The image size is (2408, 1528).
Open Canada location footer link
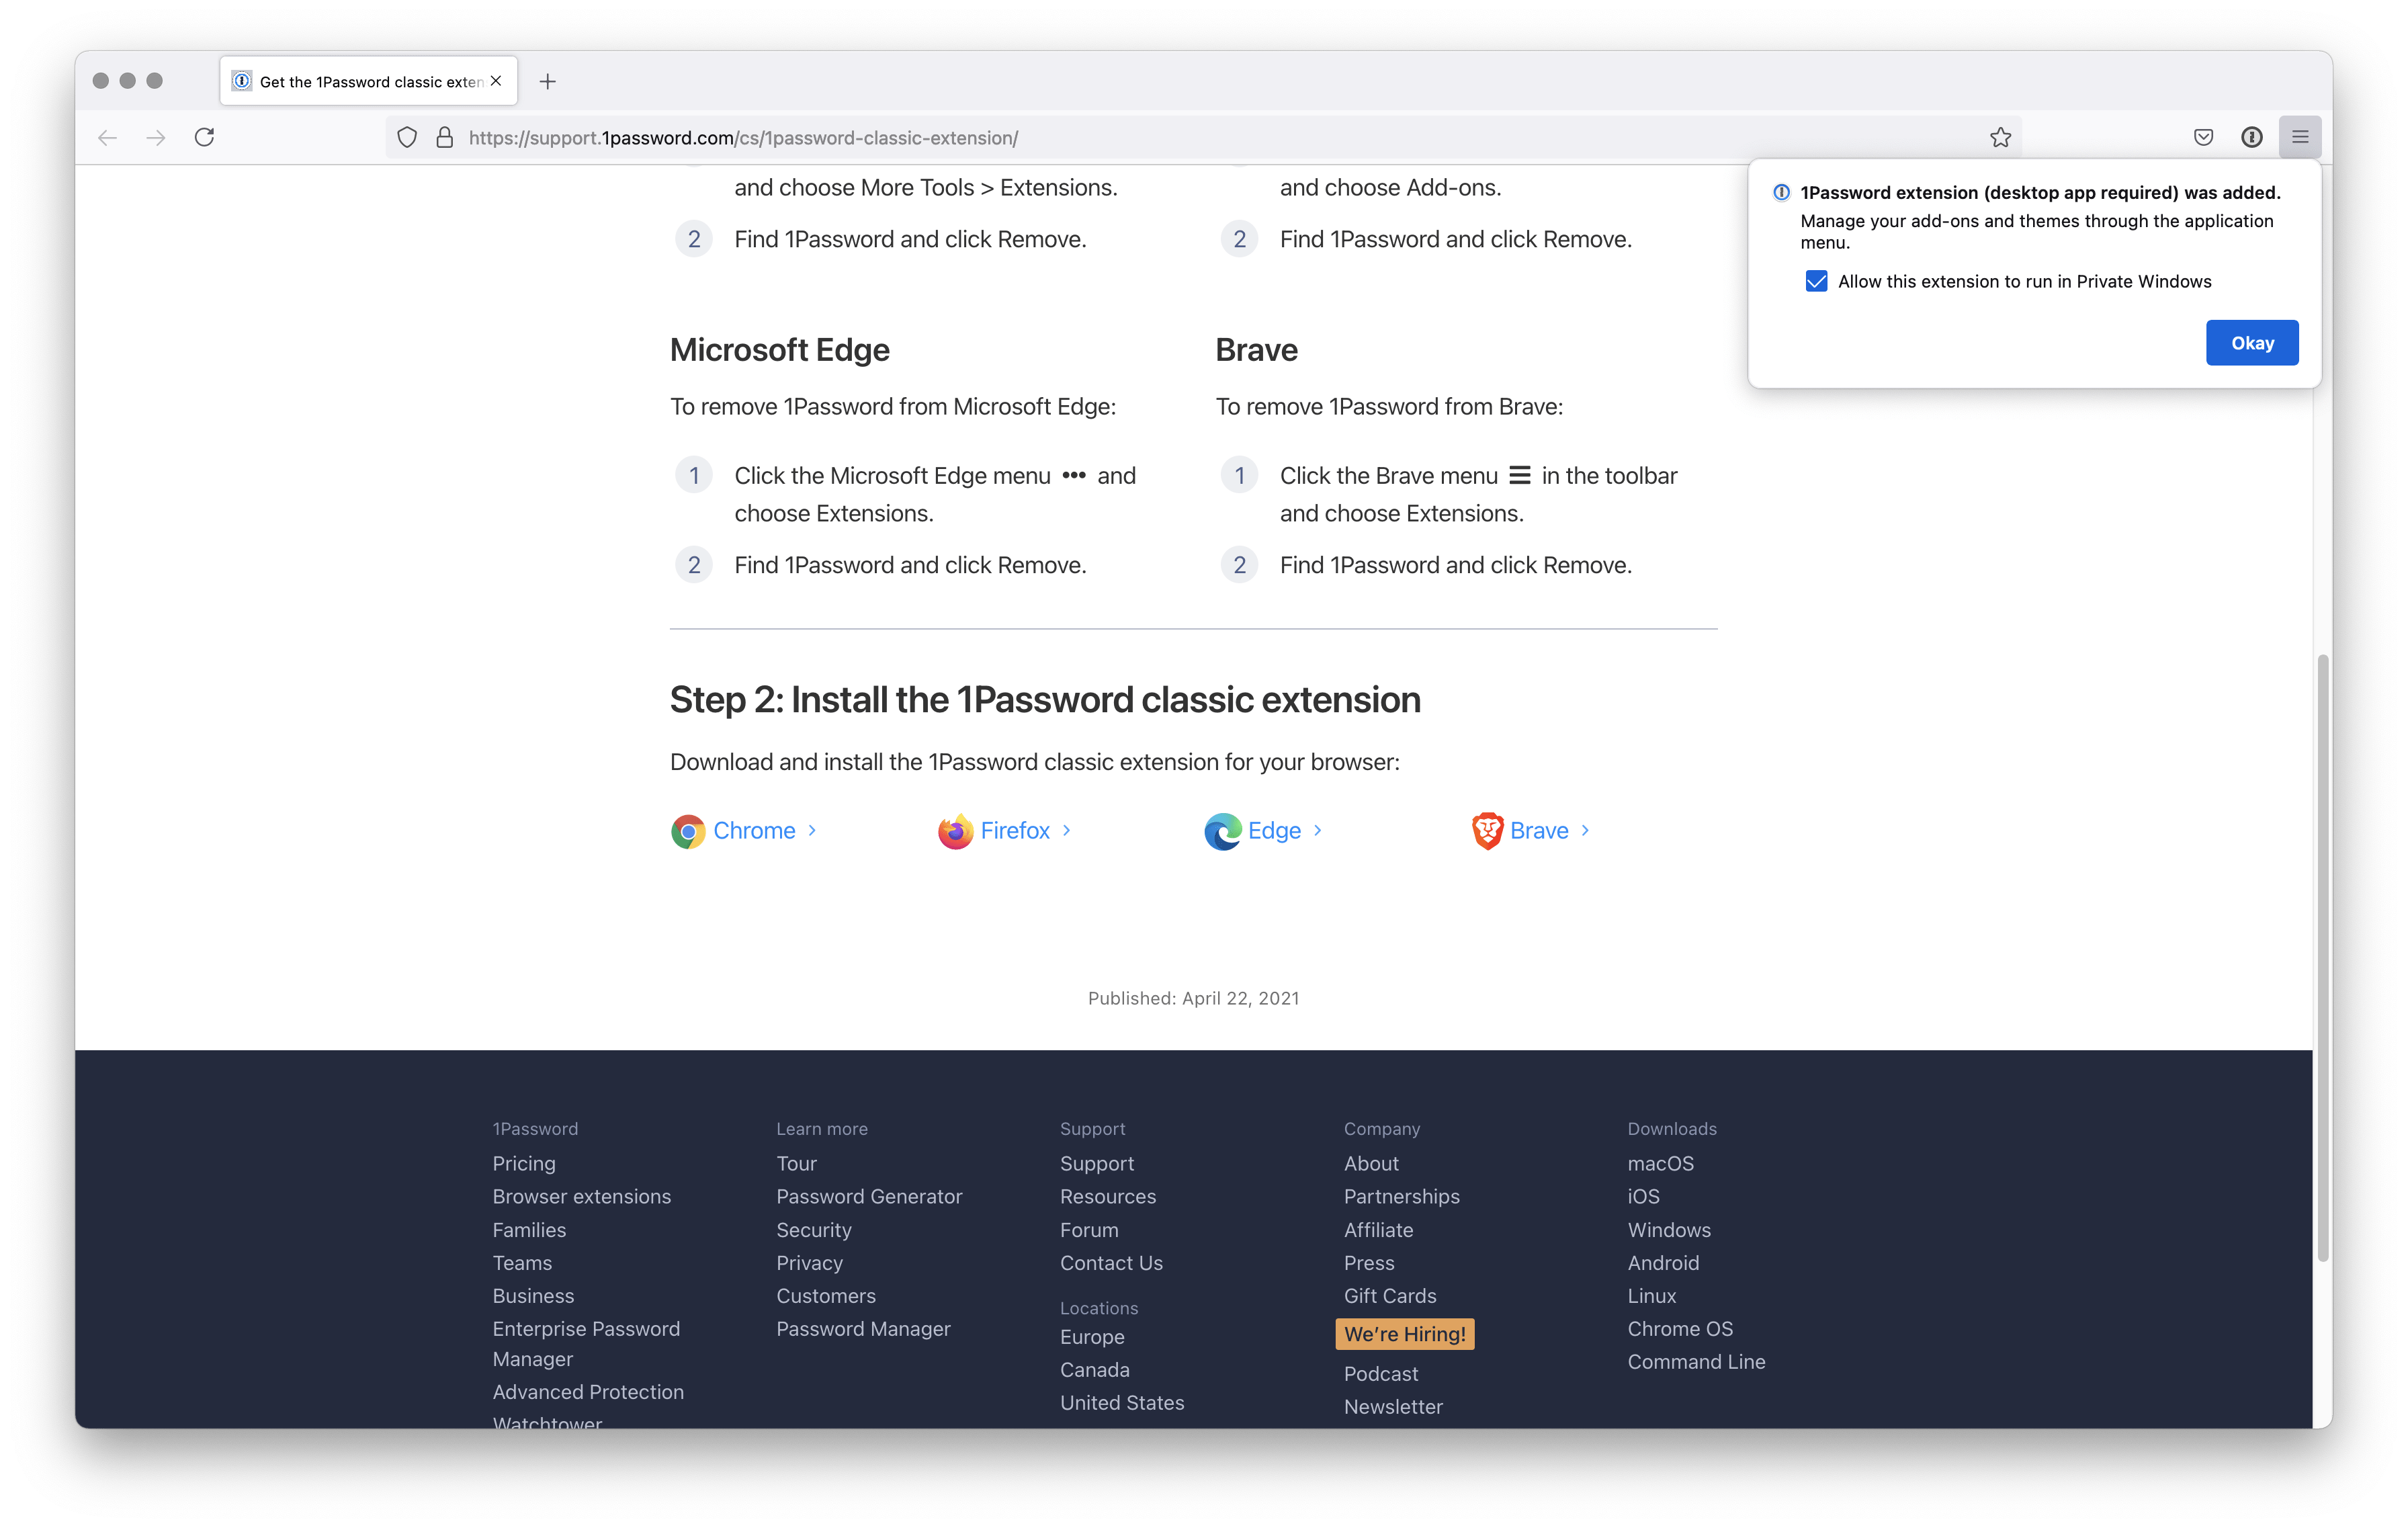click(x=1095, y=1370)
